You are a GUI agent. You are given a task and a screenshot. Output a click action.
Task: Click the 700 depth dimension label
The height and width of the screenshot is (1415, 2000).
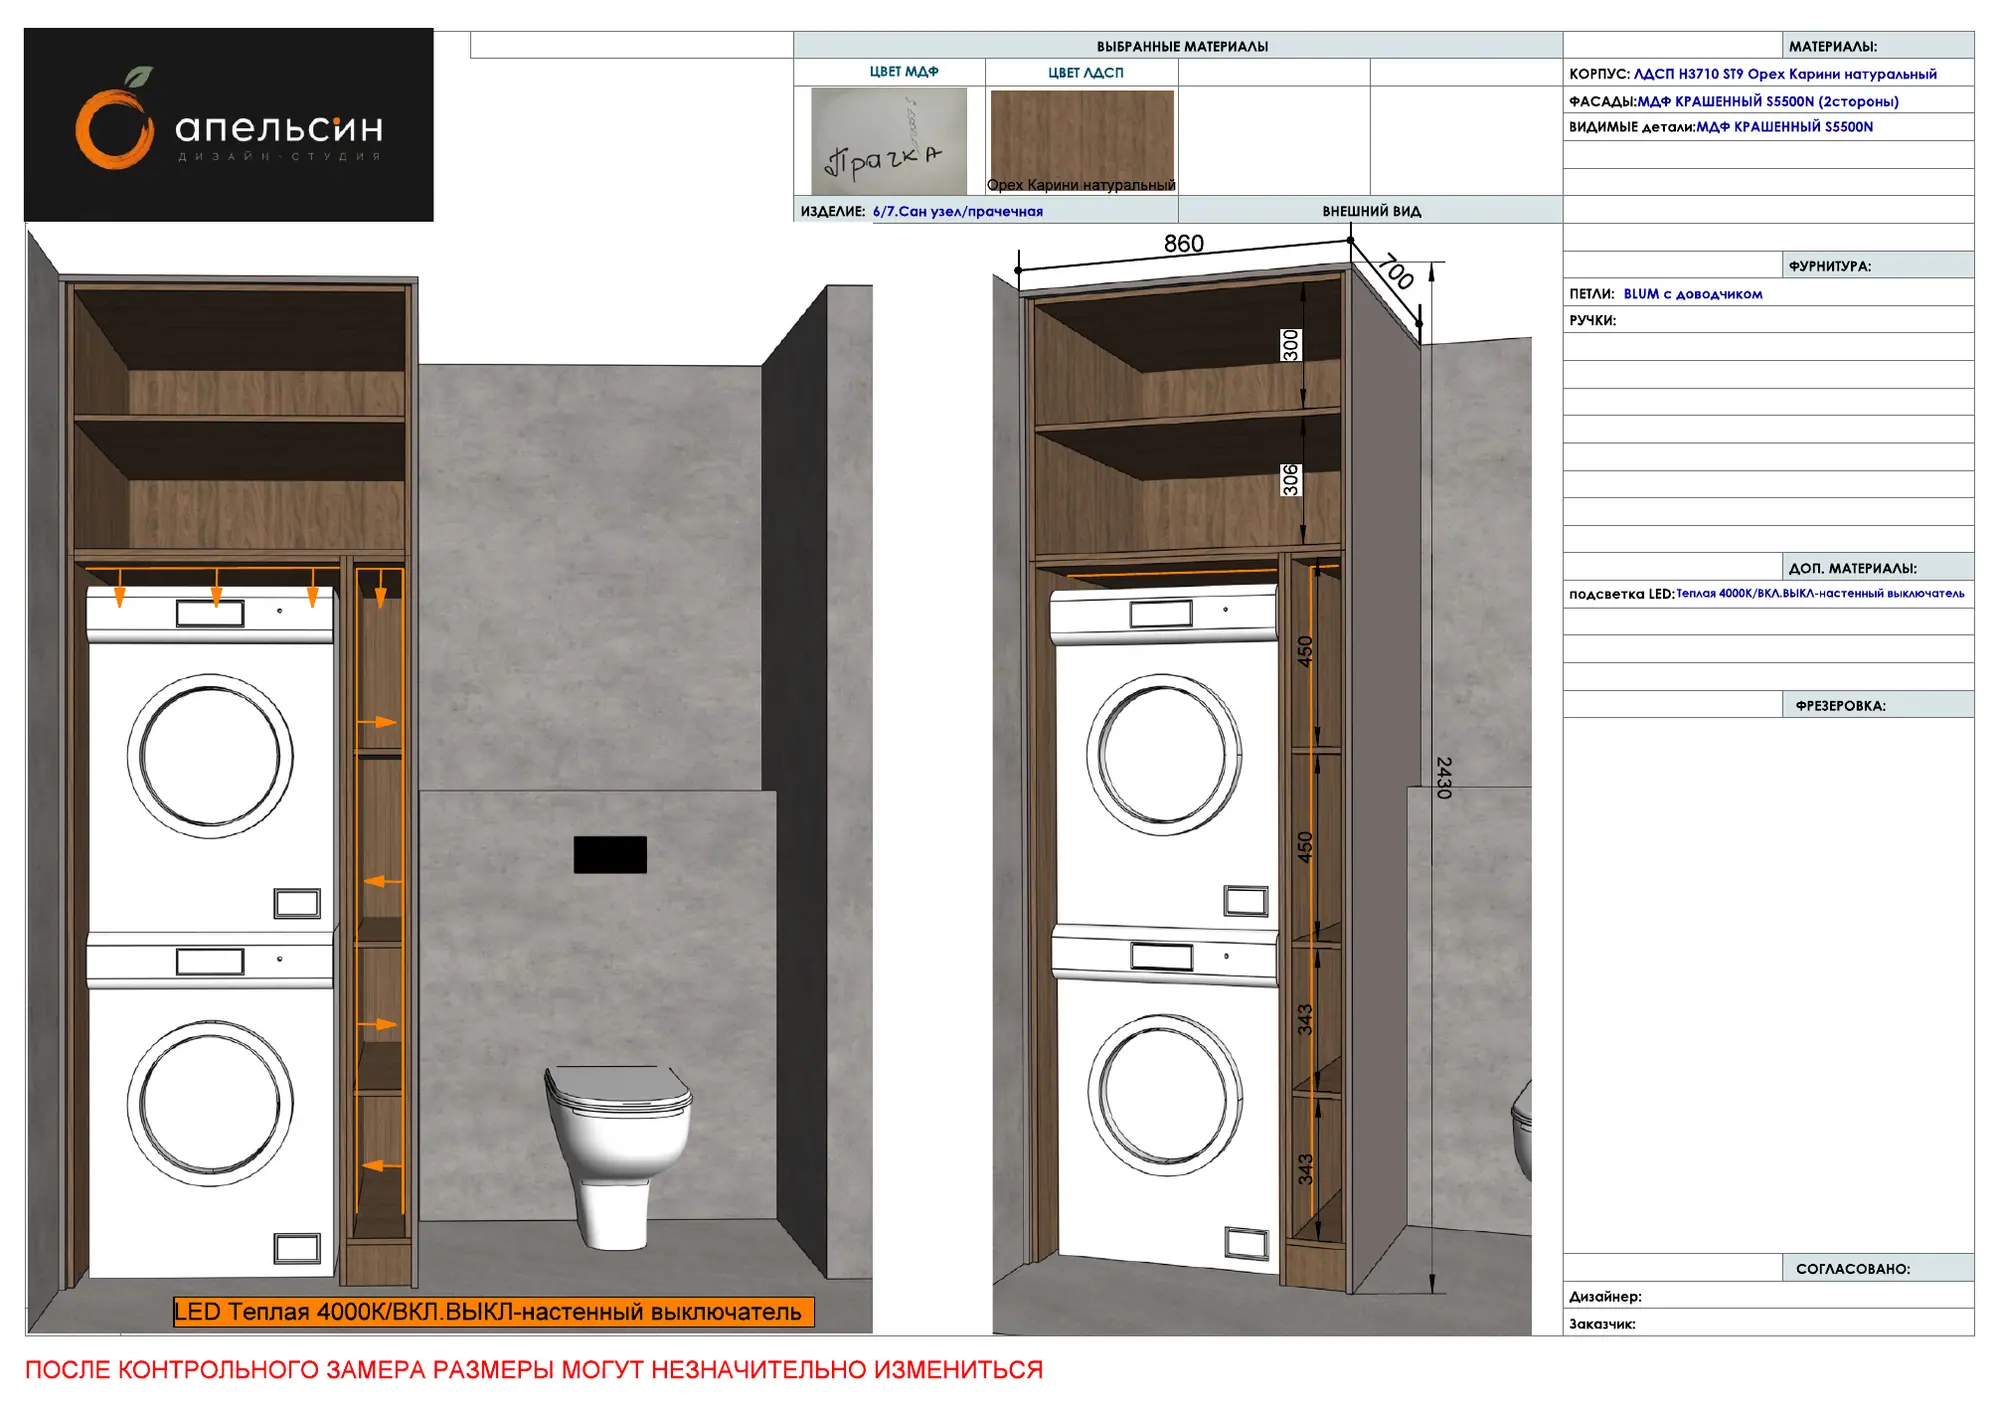pyautogui.click(x=1396, y=271)
